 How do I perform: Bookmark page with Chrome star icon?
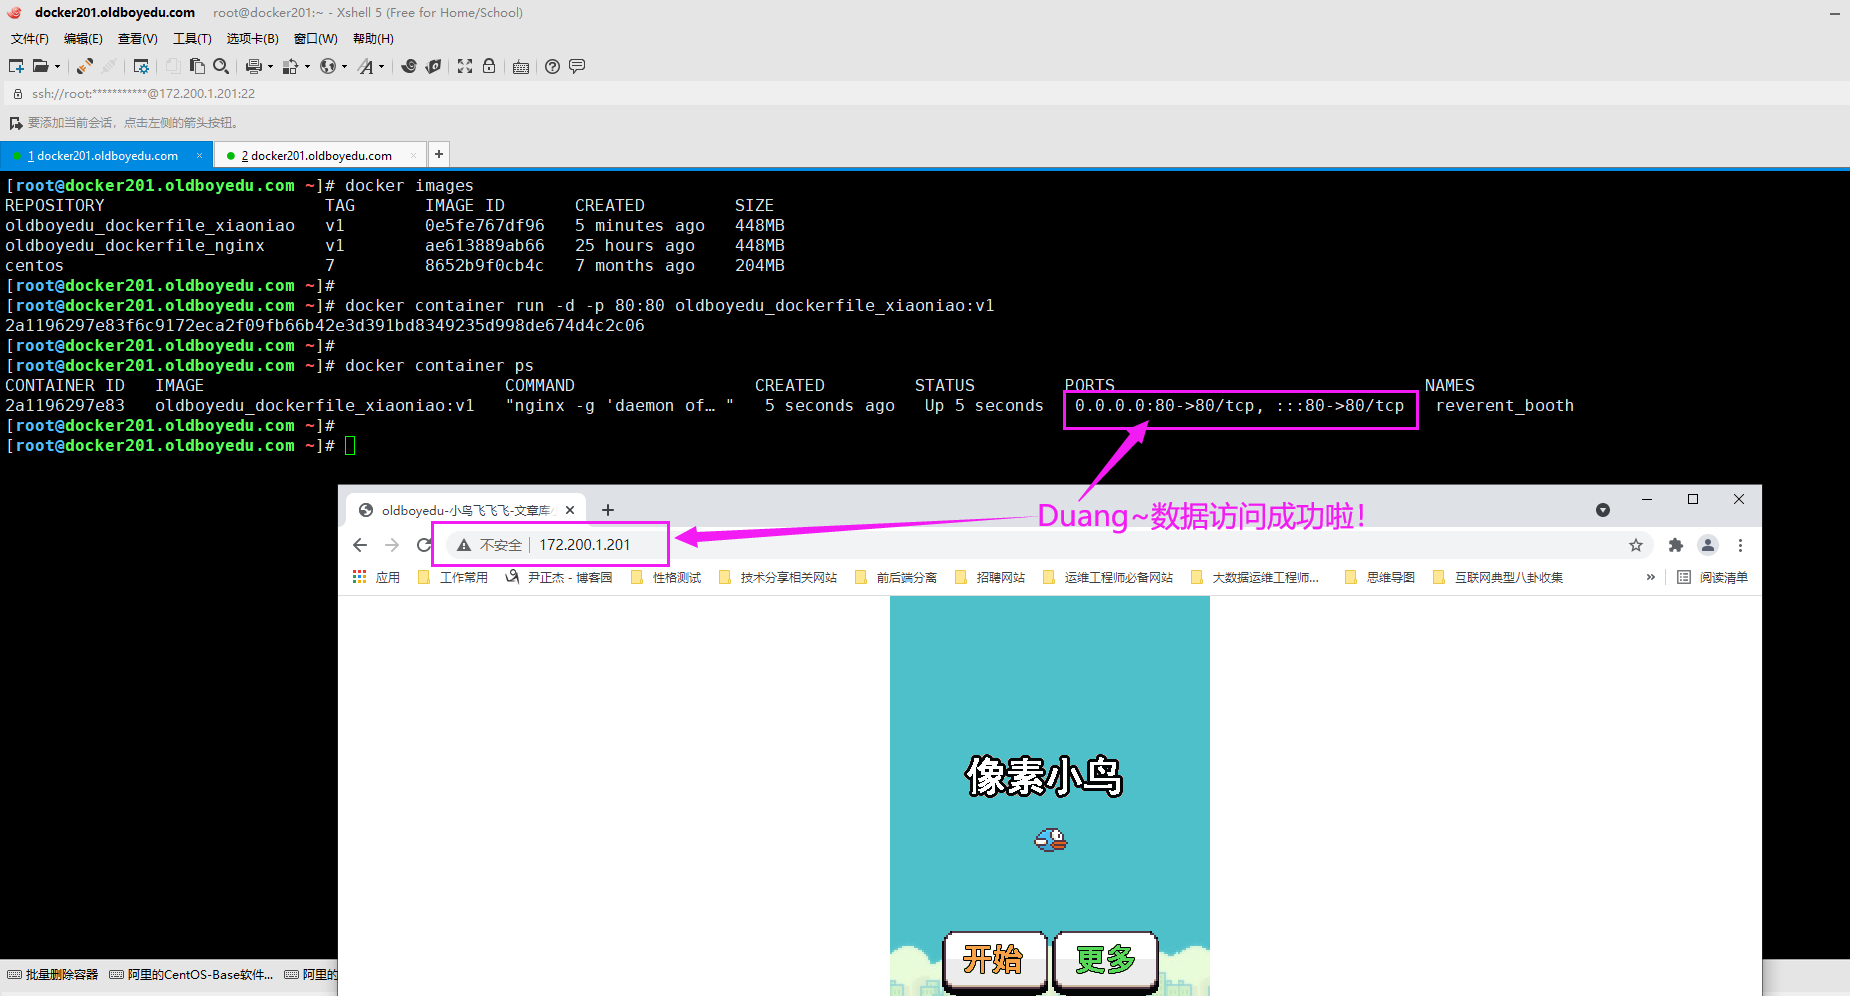click(x=1636, y=545)
